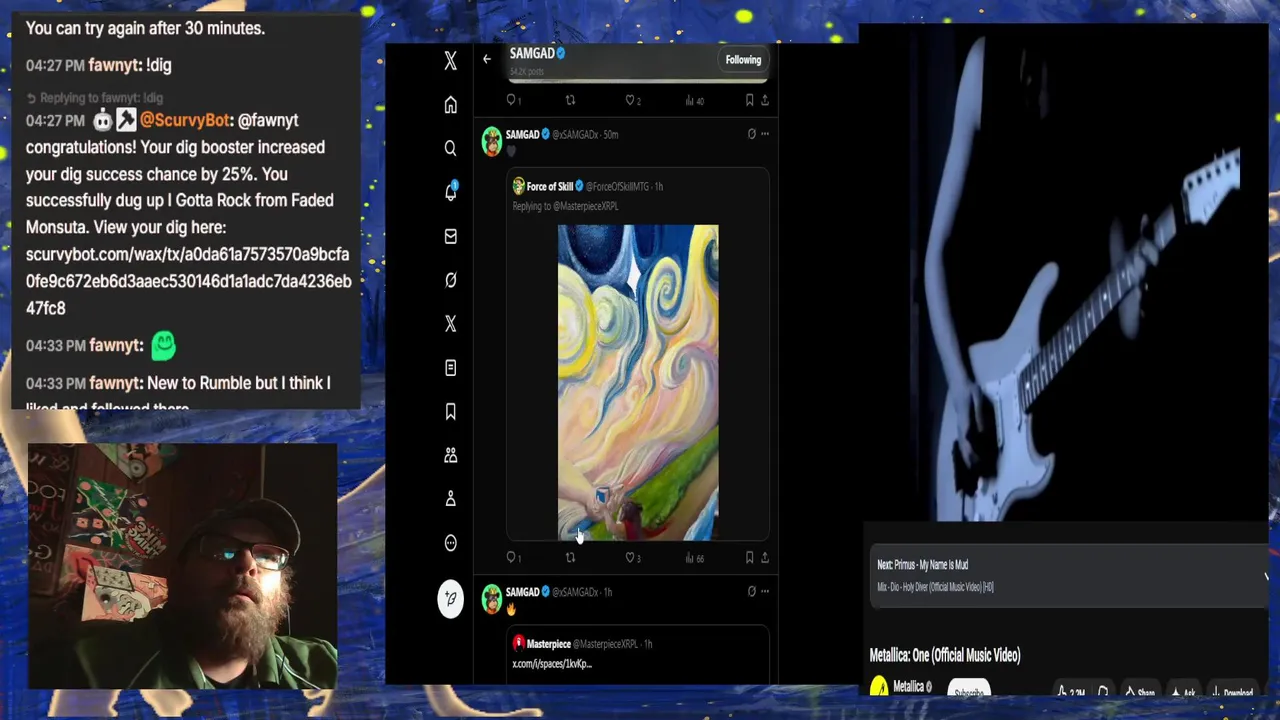Open the Metallica channel avatar

879,687
